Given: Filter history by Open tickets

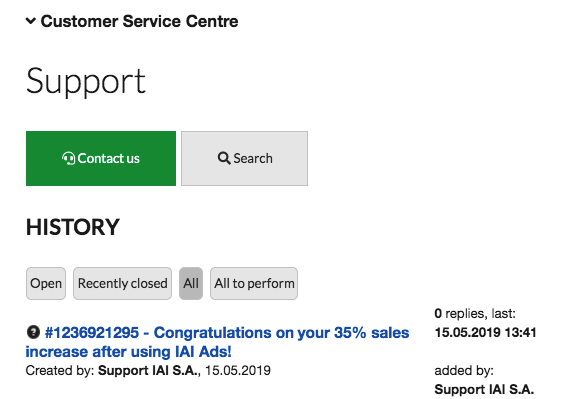Looking at the screenshot, I should tap(46, 283).
